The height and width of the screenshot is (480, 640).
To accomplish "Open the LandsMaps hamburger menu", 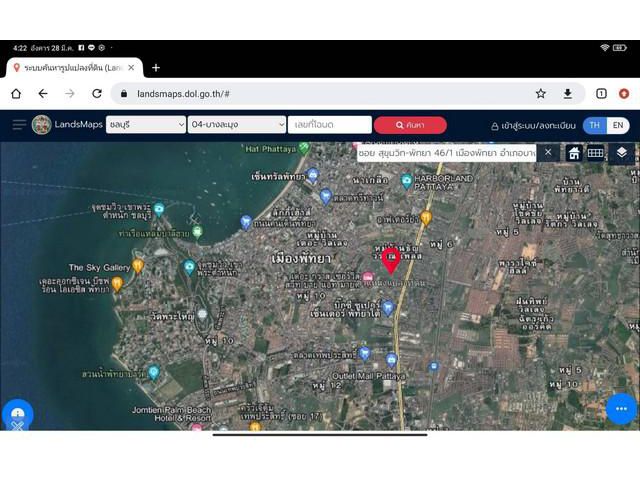I will coord(19,125).
